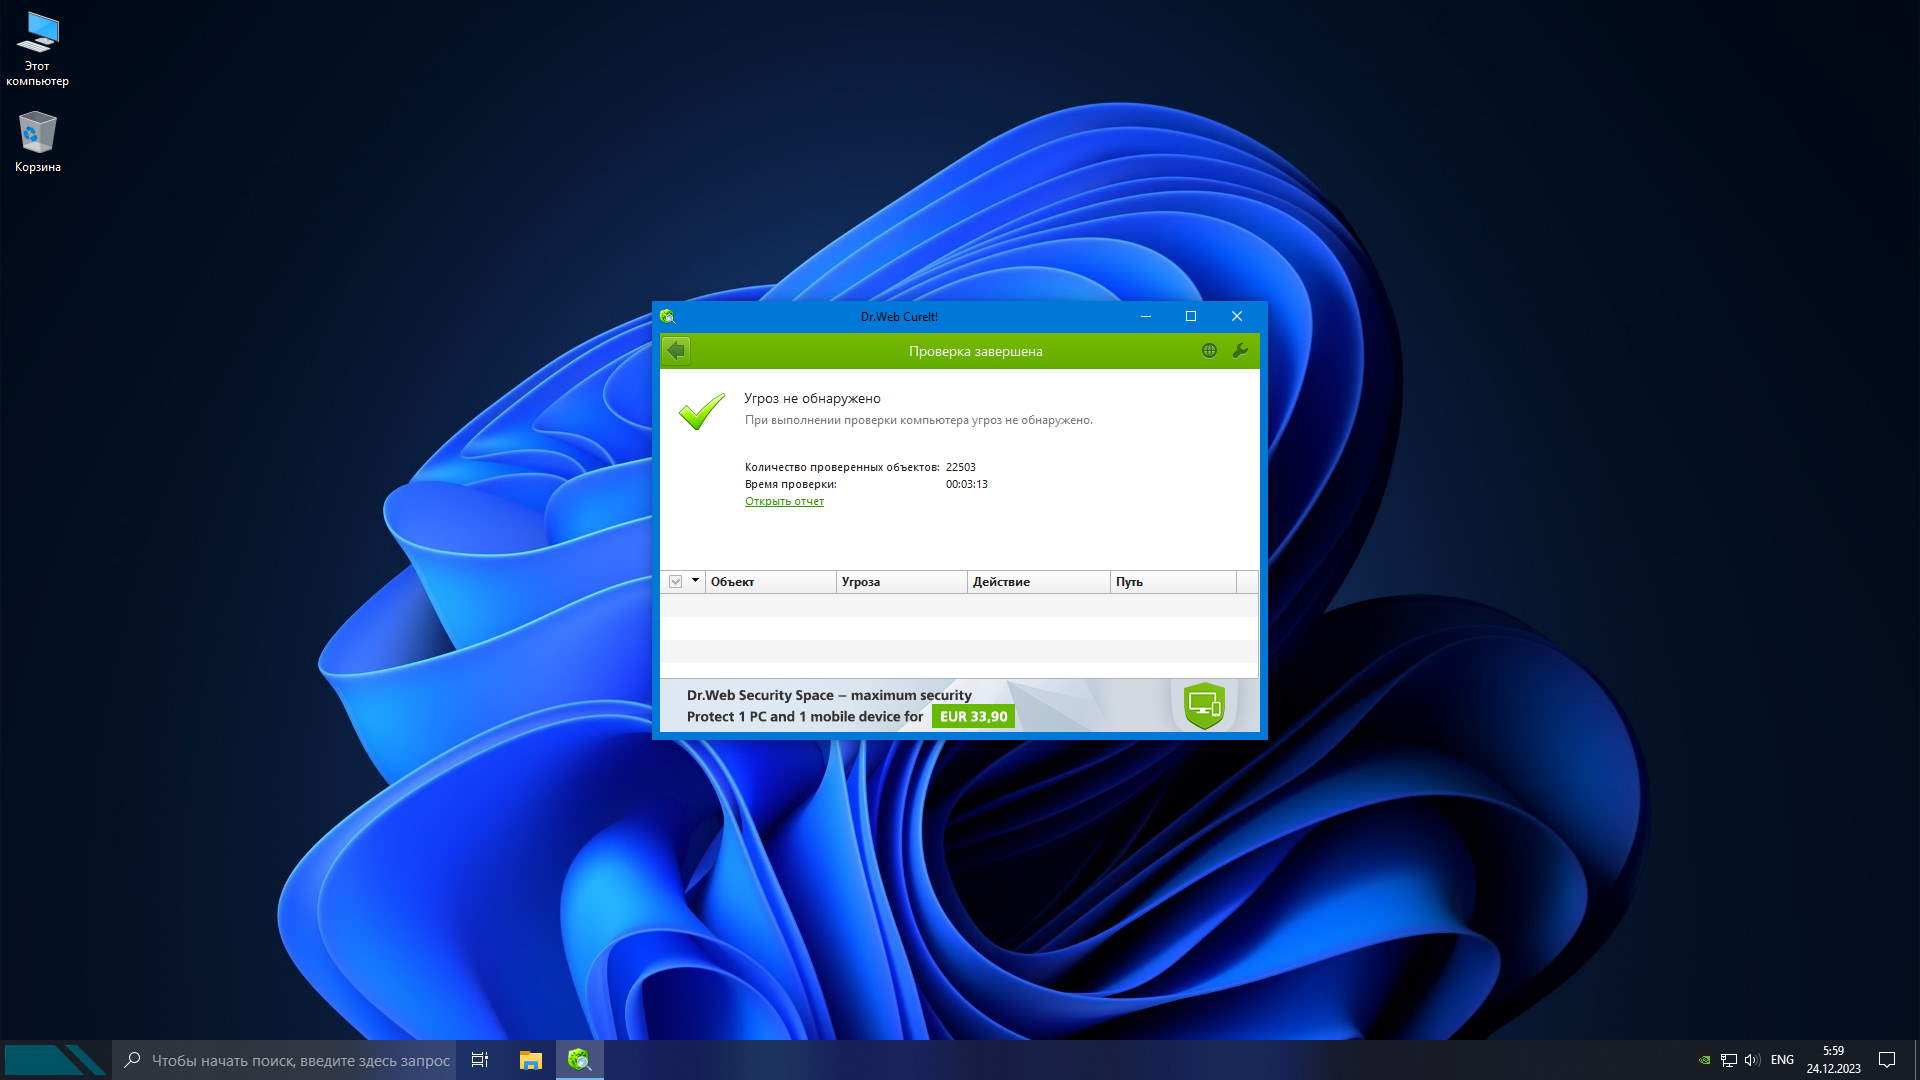Click the green back arrow button
The height and width of the screenshot is (1080, 1920).
(676, 351)
